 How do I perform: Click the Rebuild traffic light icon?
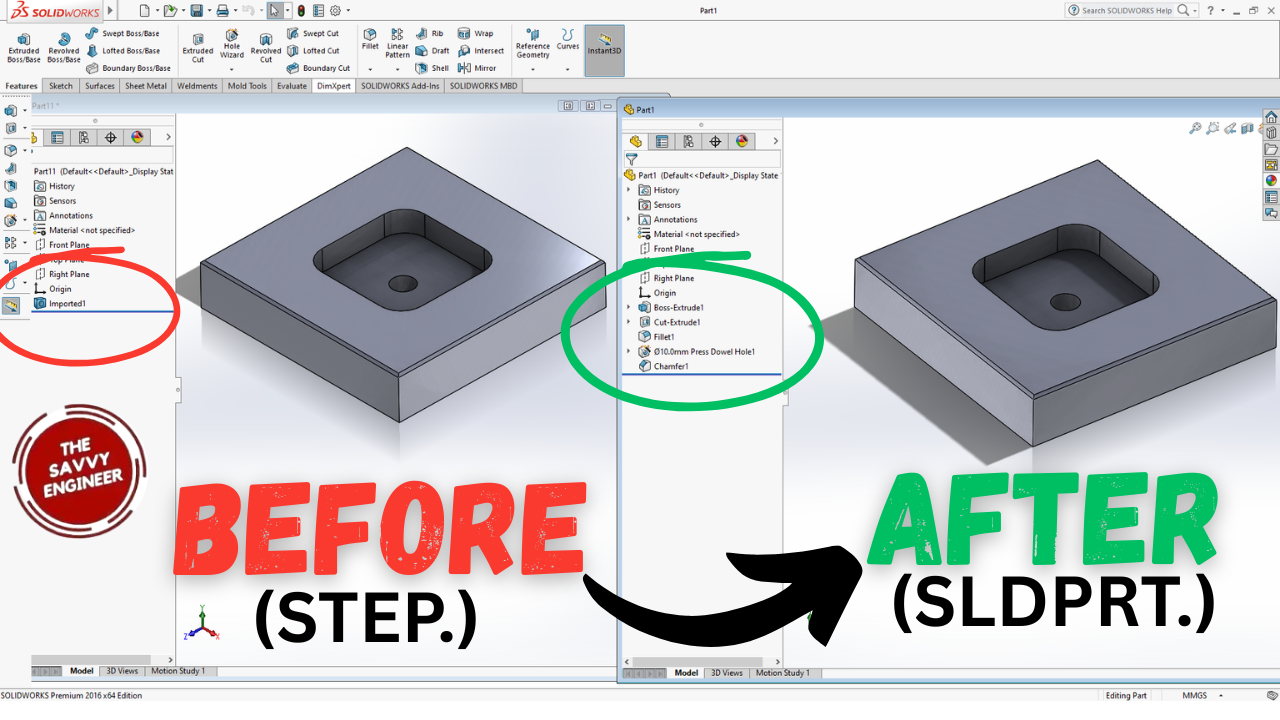[301, 10]
